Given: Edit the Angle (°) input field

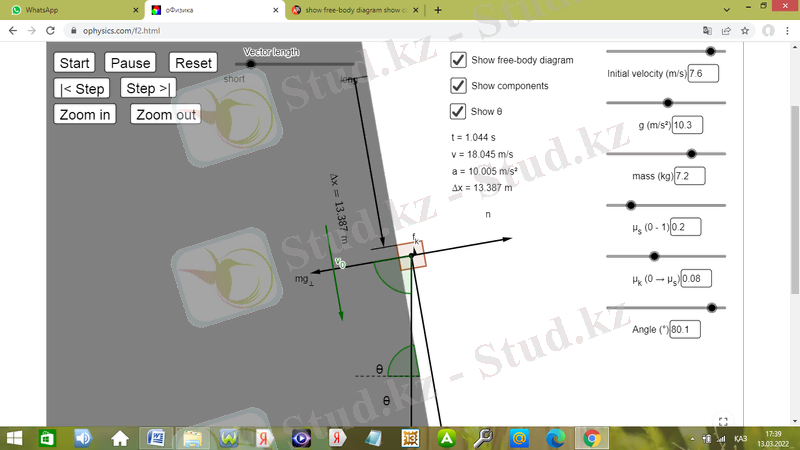Looking at the screenshot, I should (685, 330).
